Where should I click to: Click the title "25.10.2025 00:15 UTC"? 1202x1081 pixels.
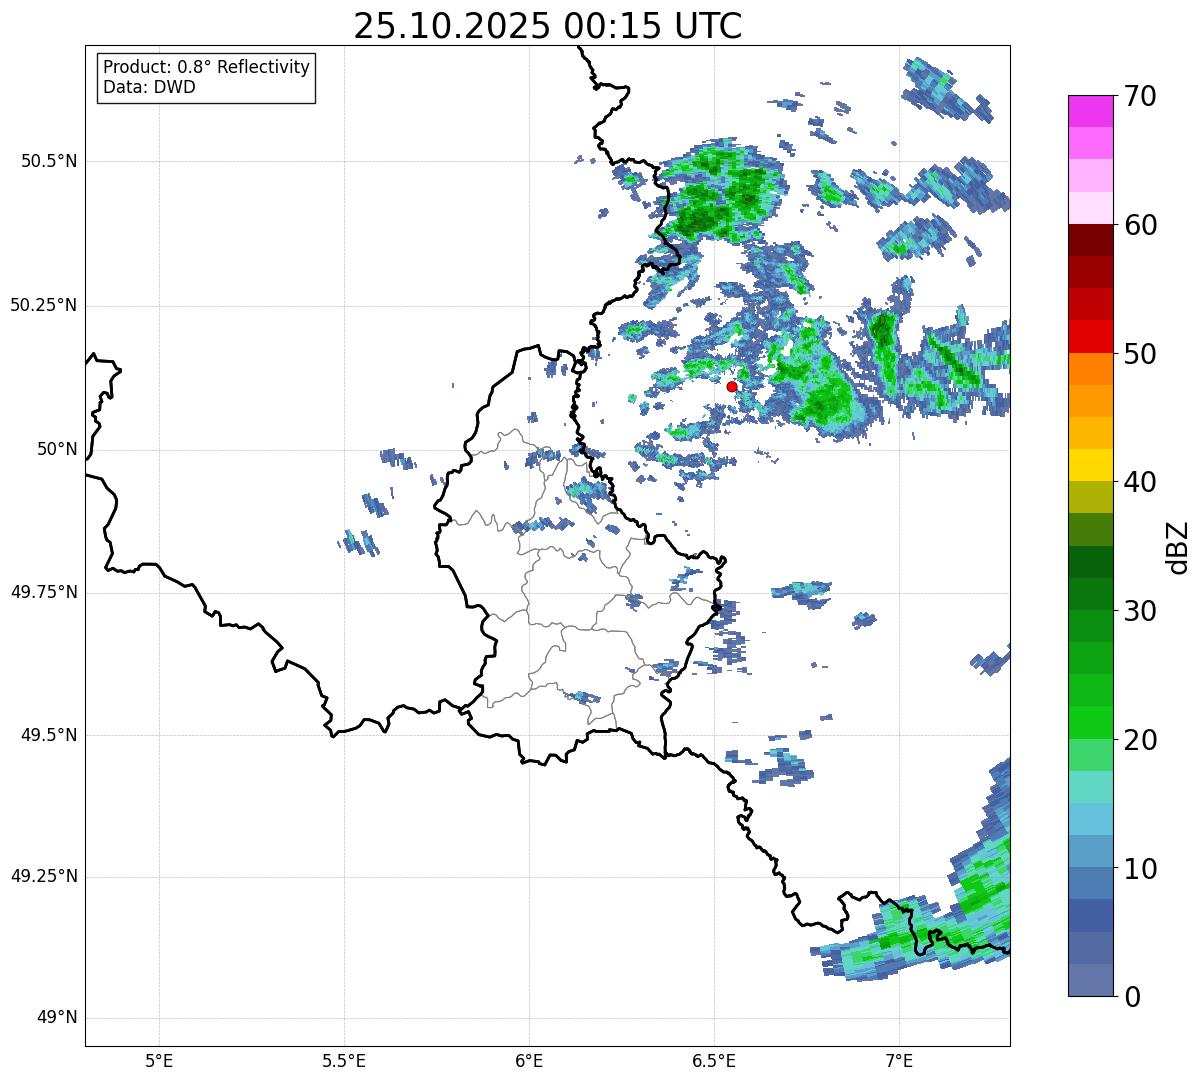548,26
